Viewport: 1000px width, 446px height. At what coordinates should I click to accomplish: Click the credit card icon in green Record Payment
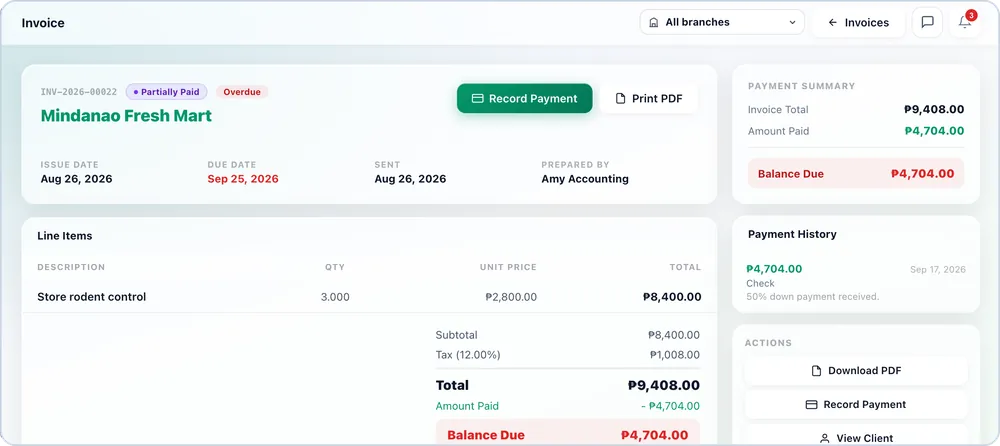477,99
